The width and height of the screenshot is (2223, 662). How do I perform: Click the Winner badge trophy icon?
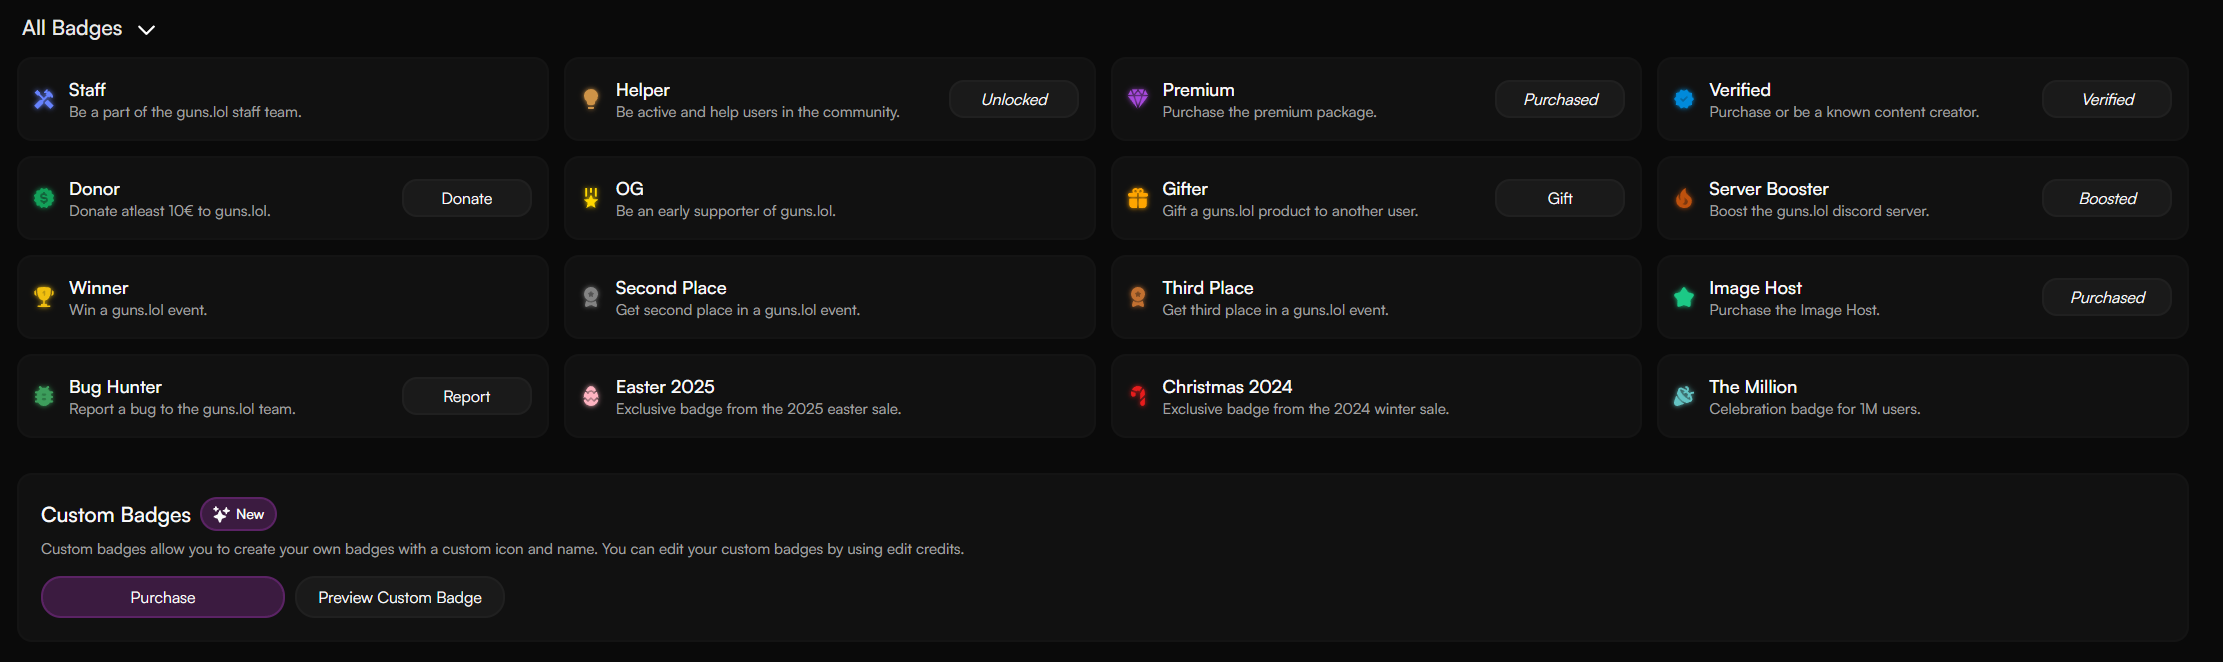point(44,297)
